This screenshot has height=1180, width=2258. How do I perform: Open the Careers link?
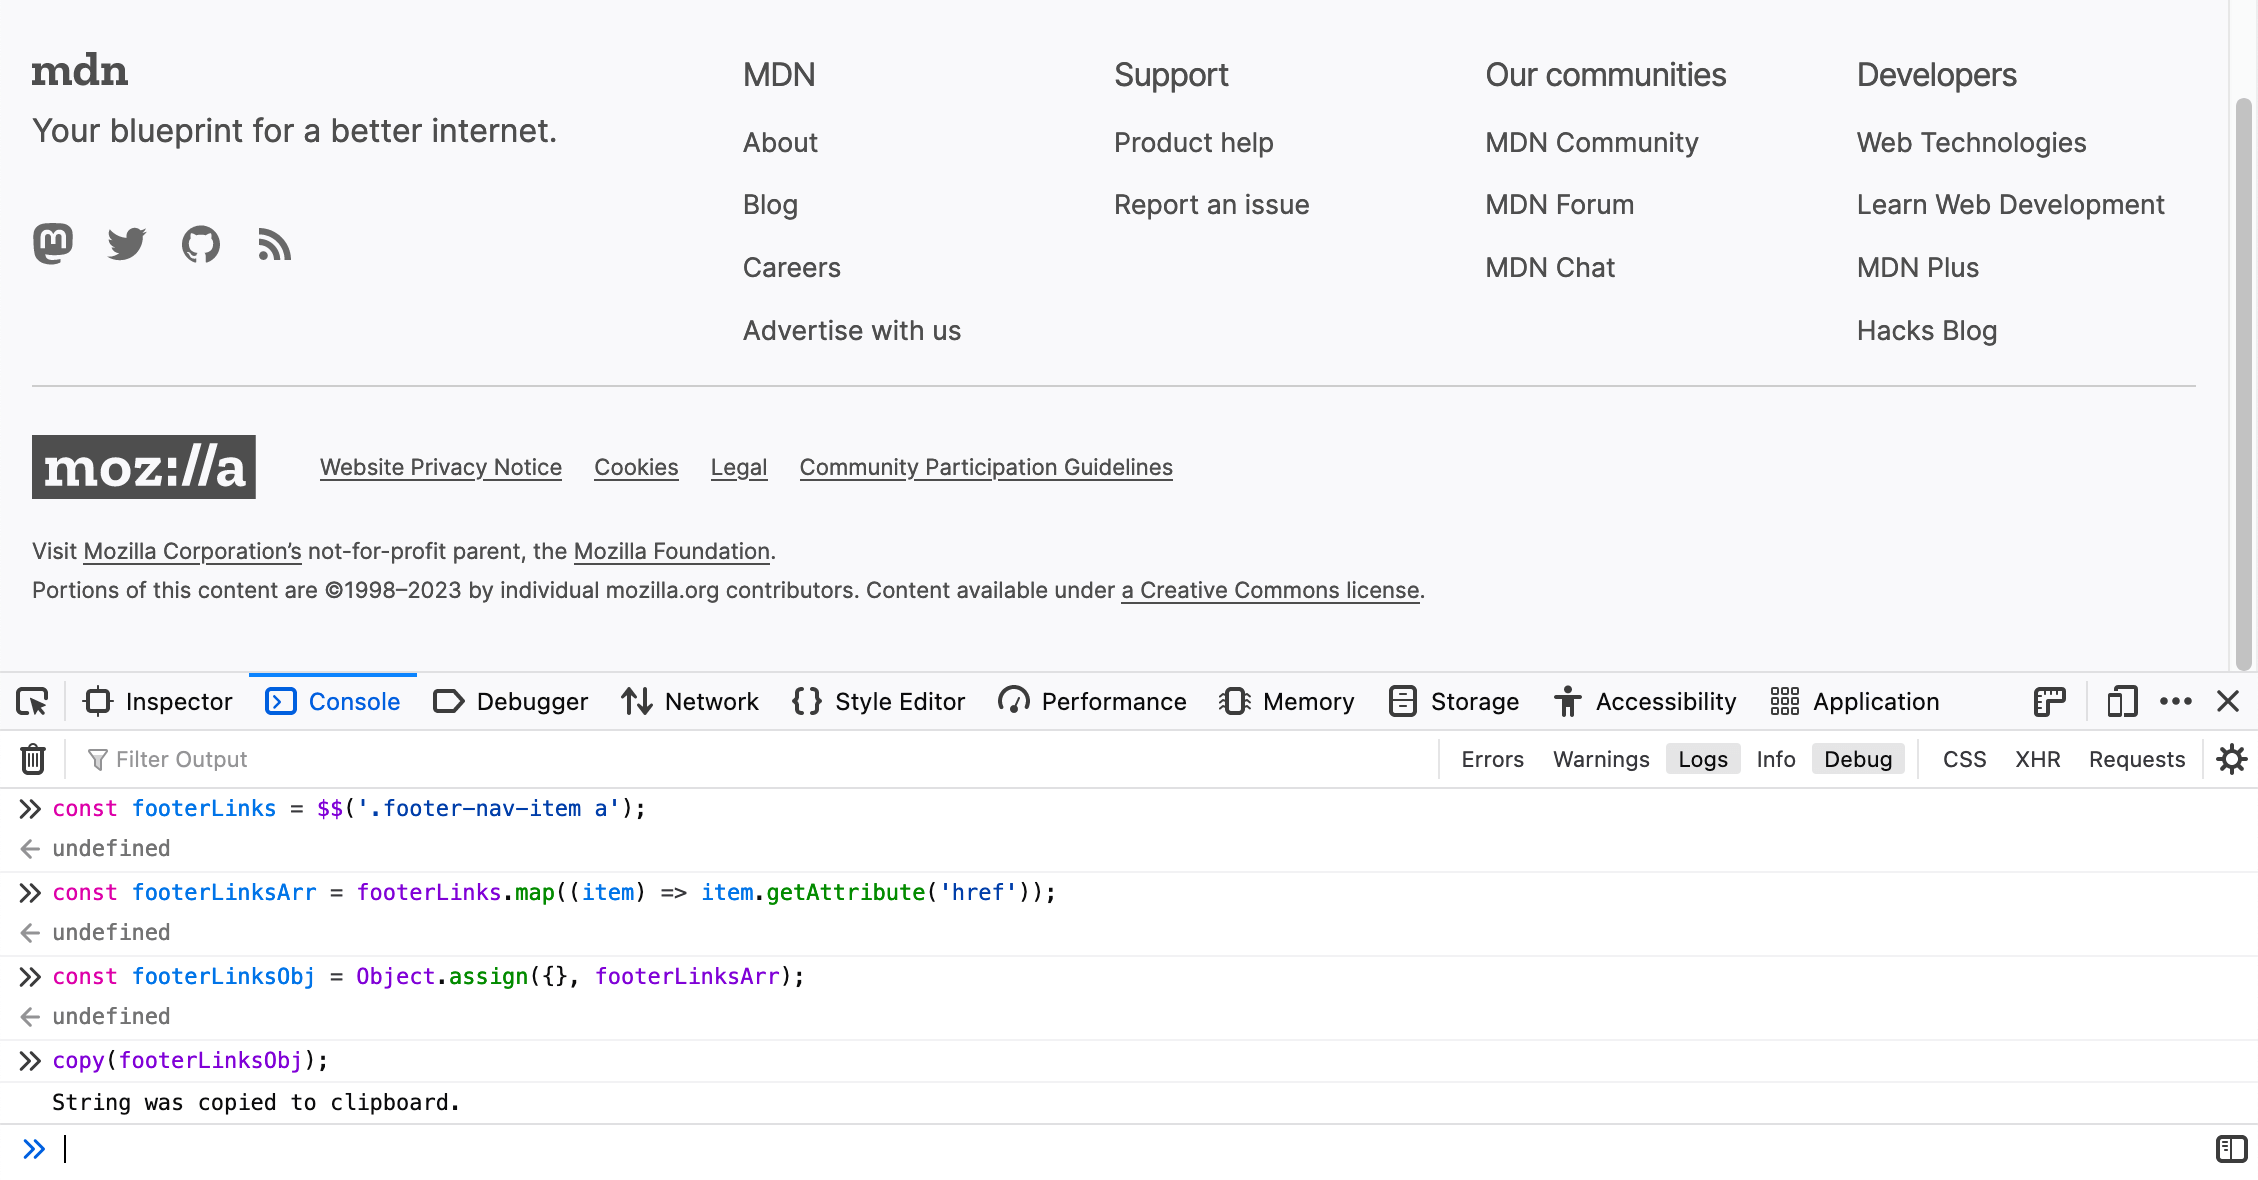[792, 268]
